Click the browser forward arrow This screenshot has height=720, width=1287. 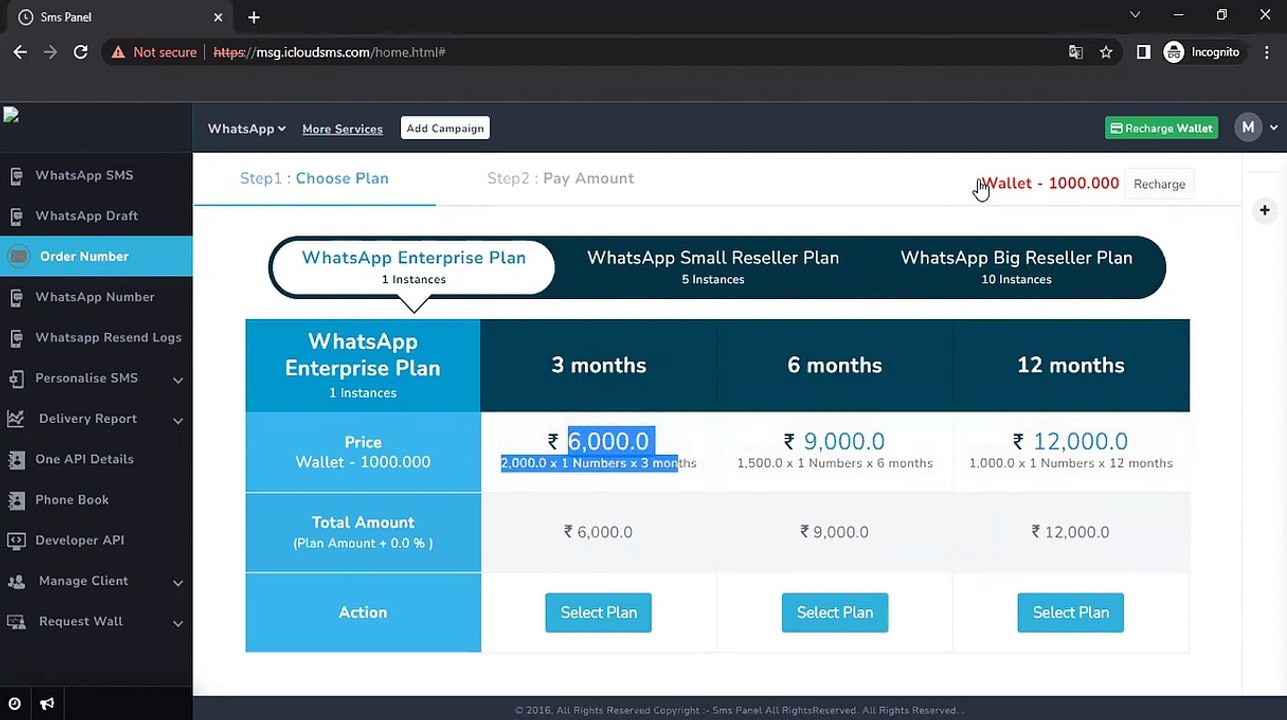(50, 52)
